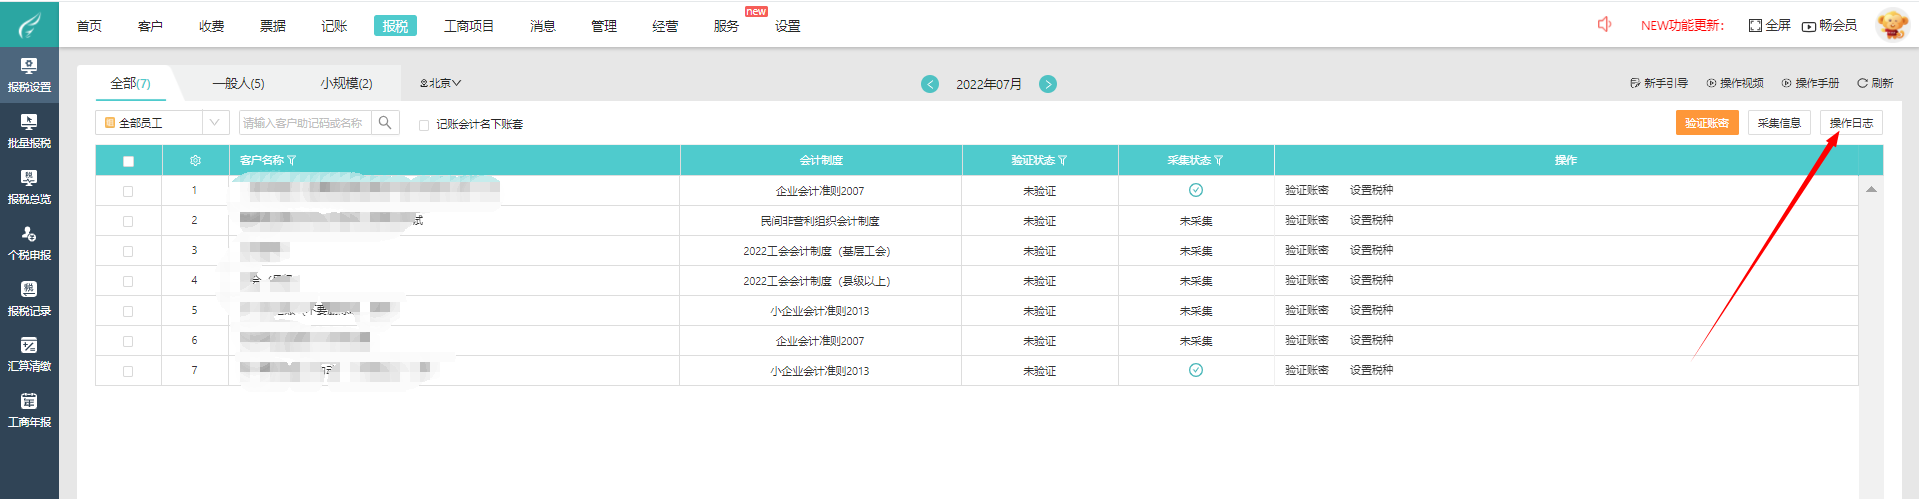Open the 记账 top menu
Screen dimensions: 1919x499
coord(334,26)
